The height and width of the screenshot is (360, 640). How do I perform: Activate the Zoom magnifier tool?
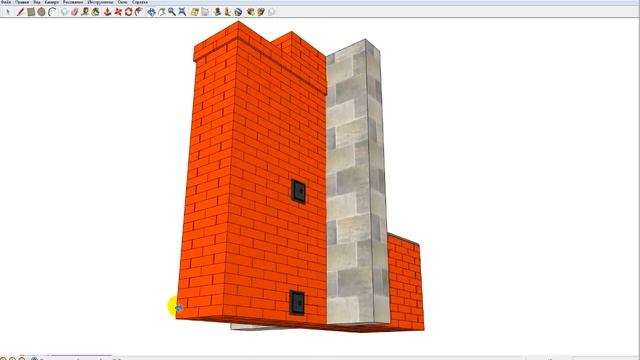pos(172,12)
